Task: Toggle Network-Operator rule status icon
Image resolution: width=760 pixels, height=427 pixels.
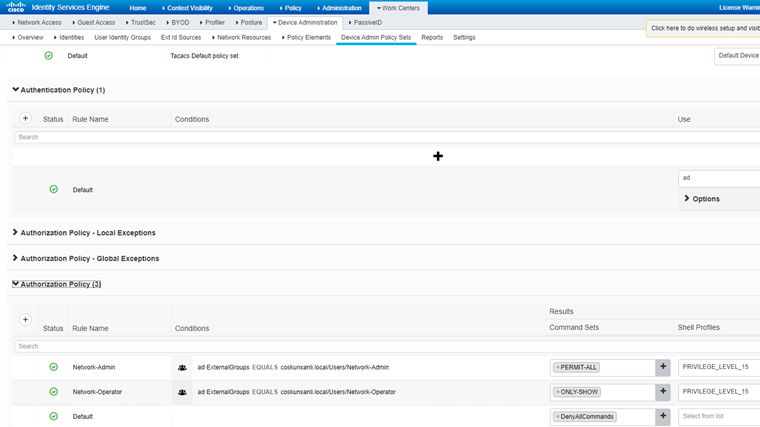Action: (54, 392)
